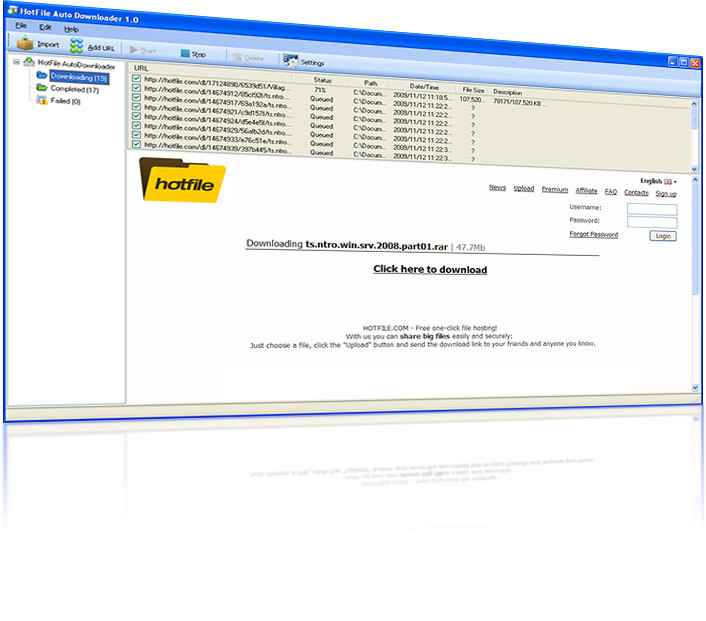Open the Help menu
Viewport: 706px width, 621px height.
[x=71, y=29]
